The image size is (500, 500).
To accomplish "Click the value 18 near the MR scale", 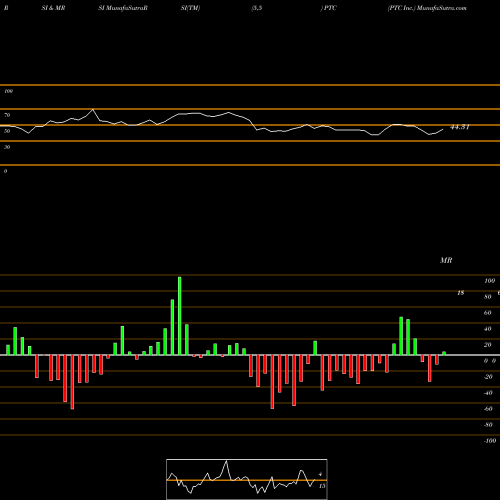I will pos(460,293).
